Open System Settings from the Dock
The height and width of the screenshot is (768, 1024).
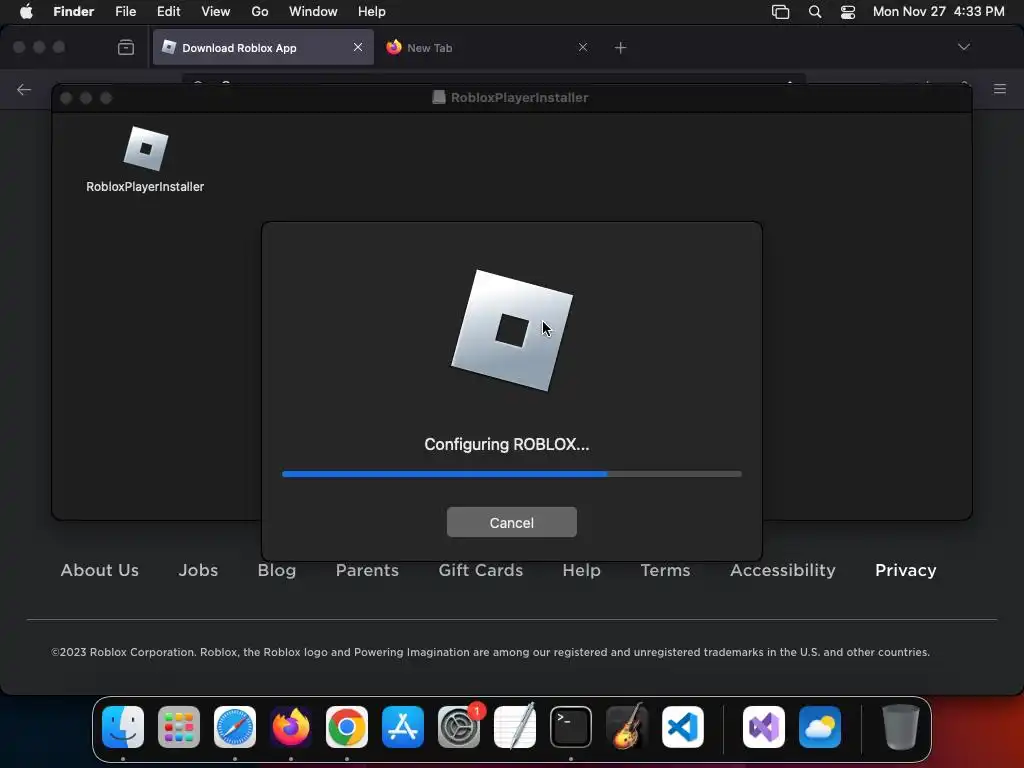click(x=459, y=727)
